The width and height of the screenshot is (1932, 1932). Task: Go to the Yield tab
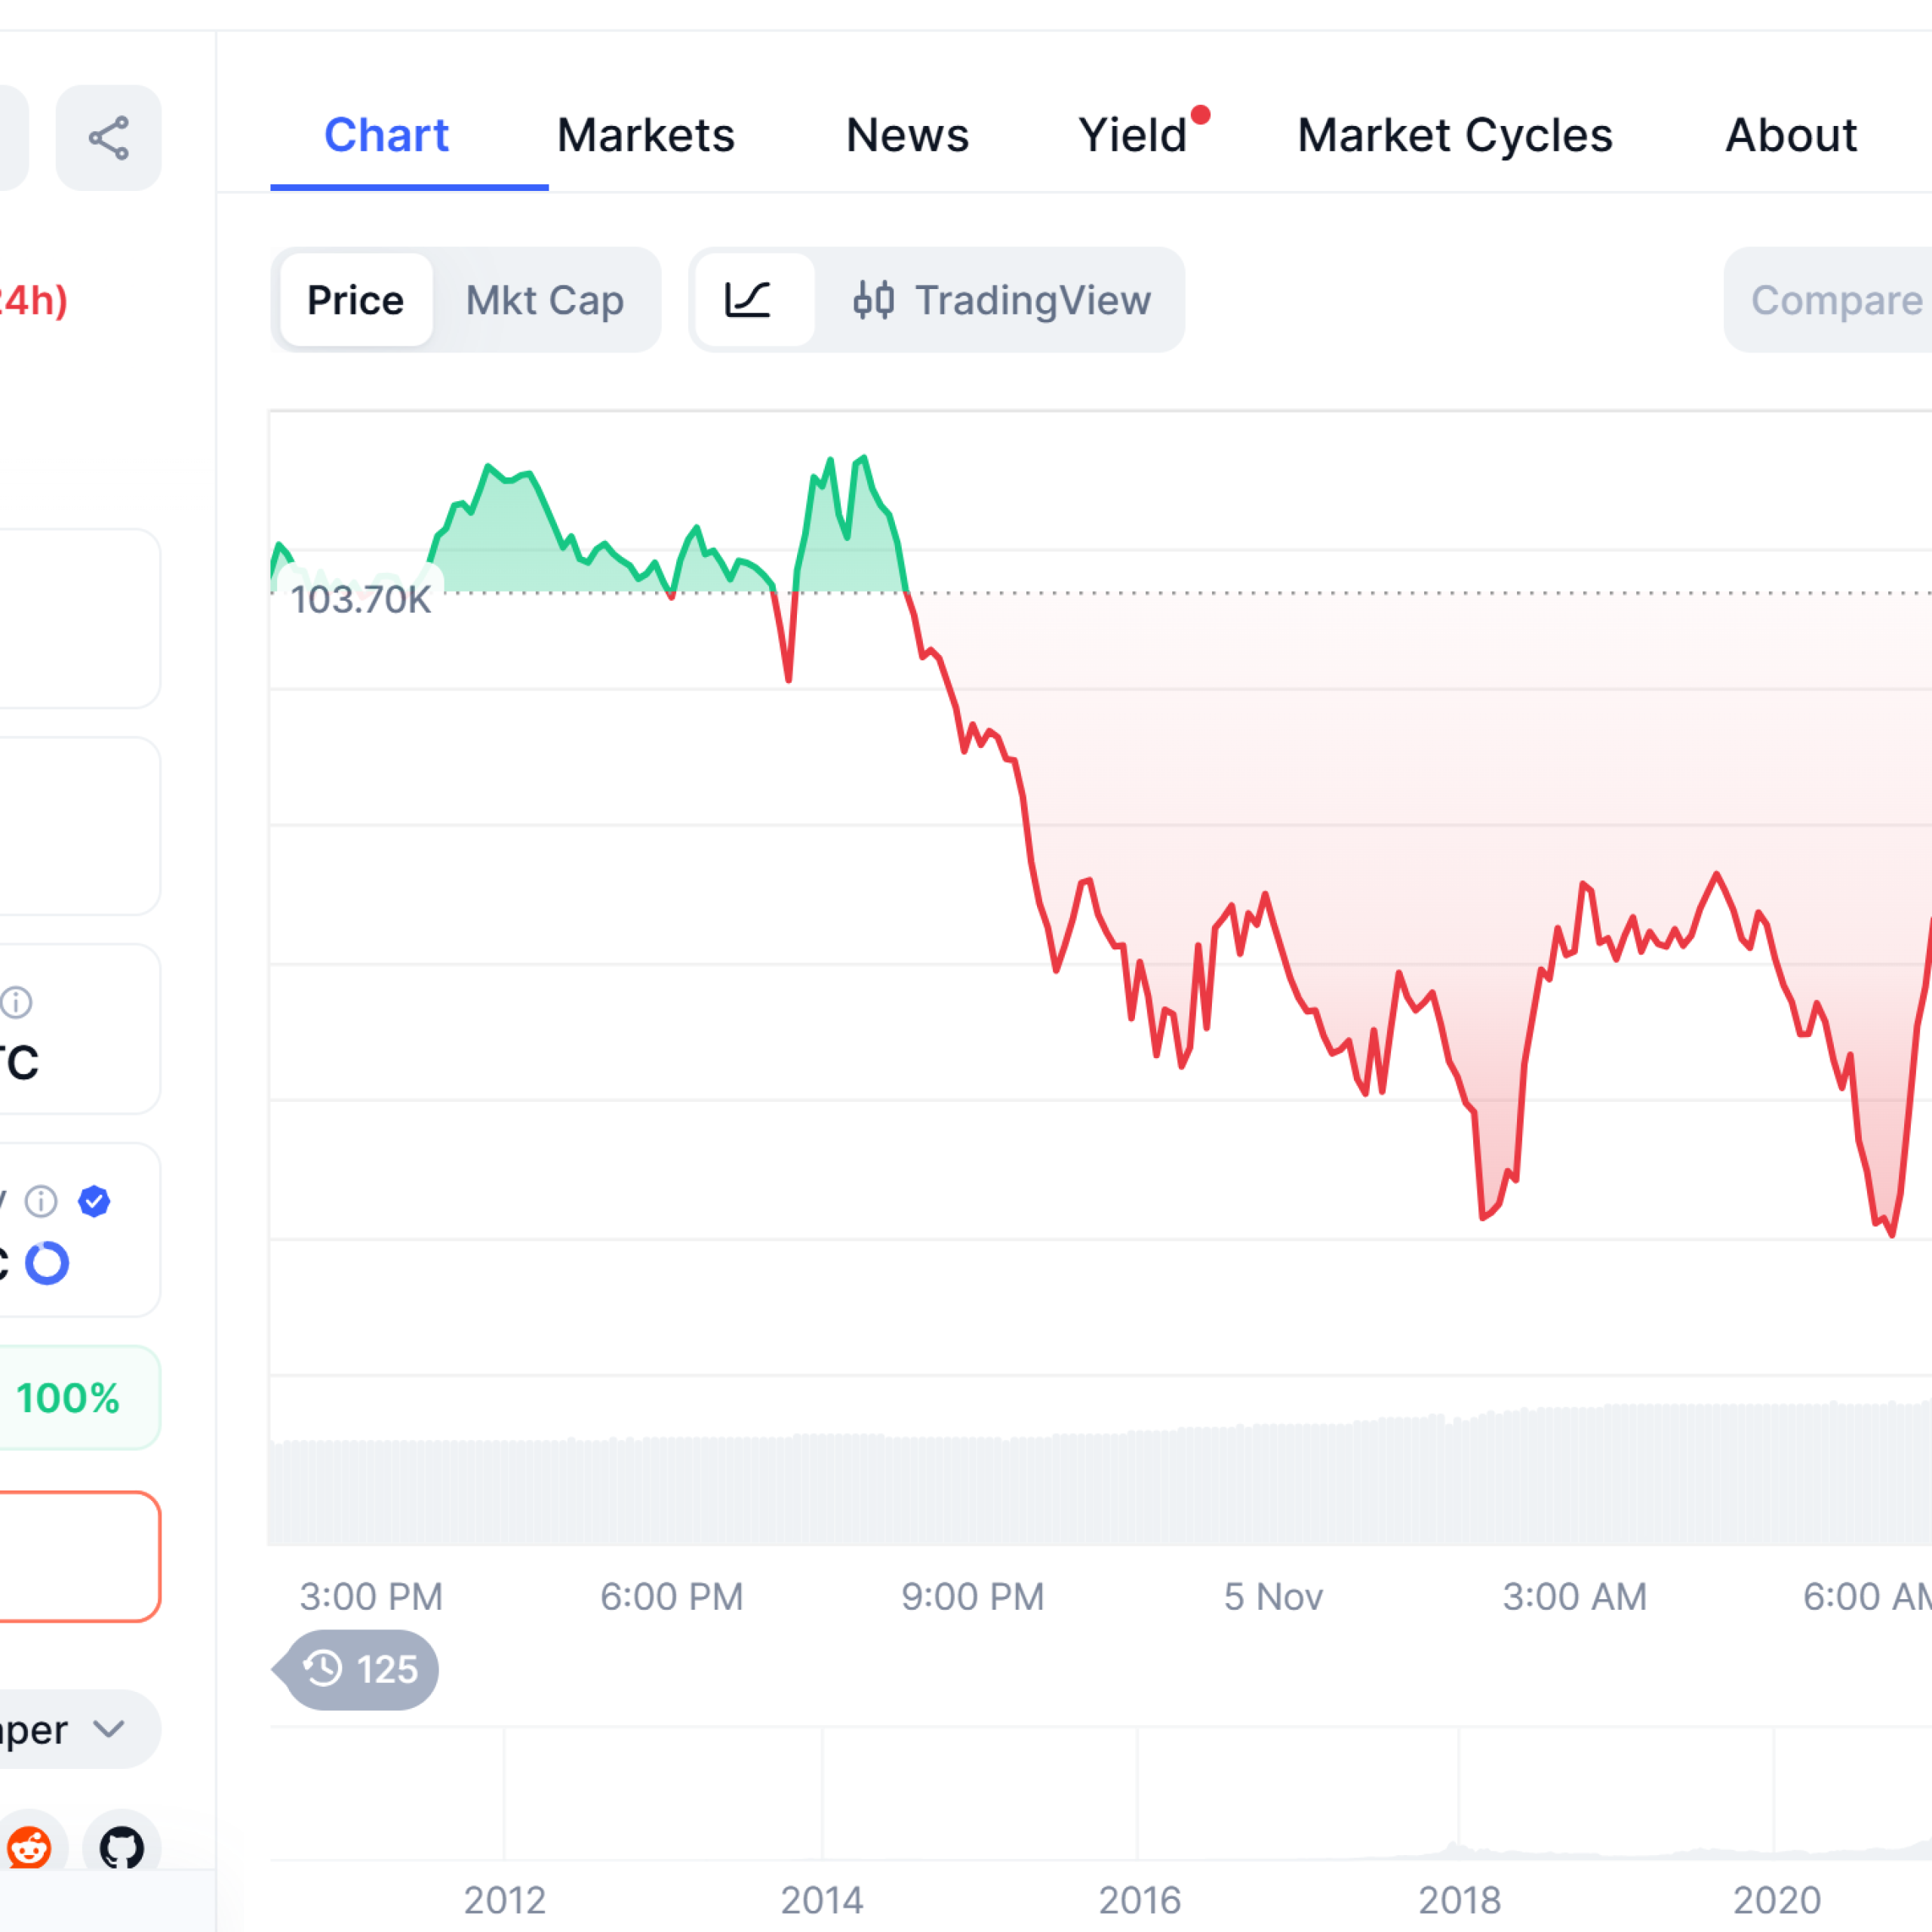point(1133,136)
